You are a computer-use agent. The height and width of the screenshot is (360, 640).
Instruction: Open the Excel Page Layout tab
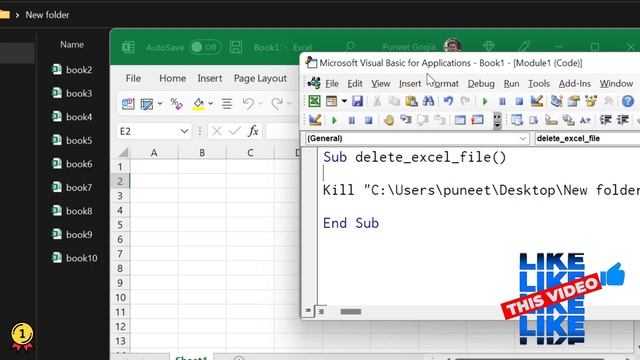(260, 78)
